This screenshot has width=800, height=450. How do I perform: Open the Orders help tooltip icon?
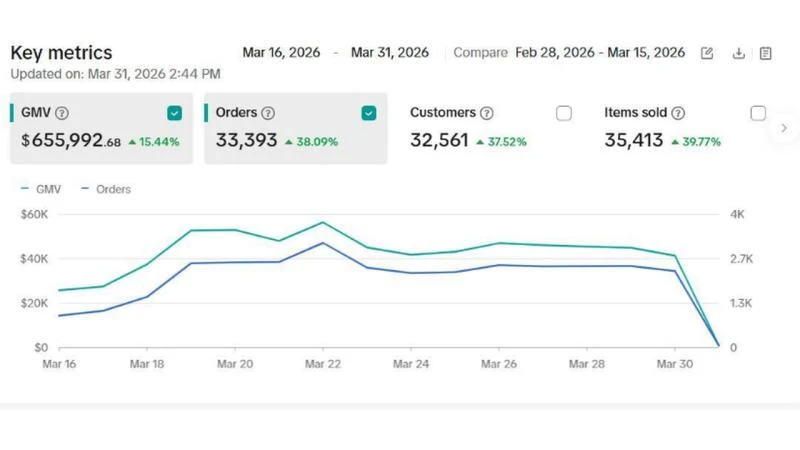point(268,113)
